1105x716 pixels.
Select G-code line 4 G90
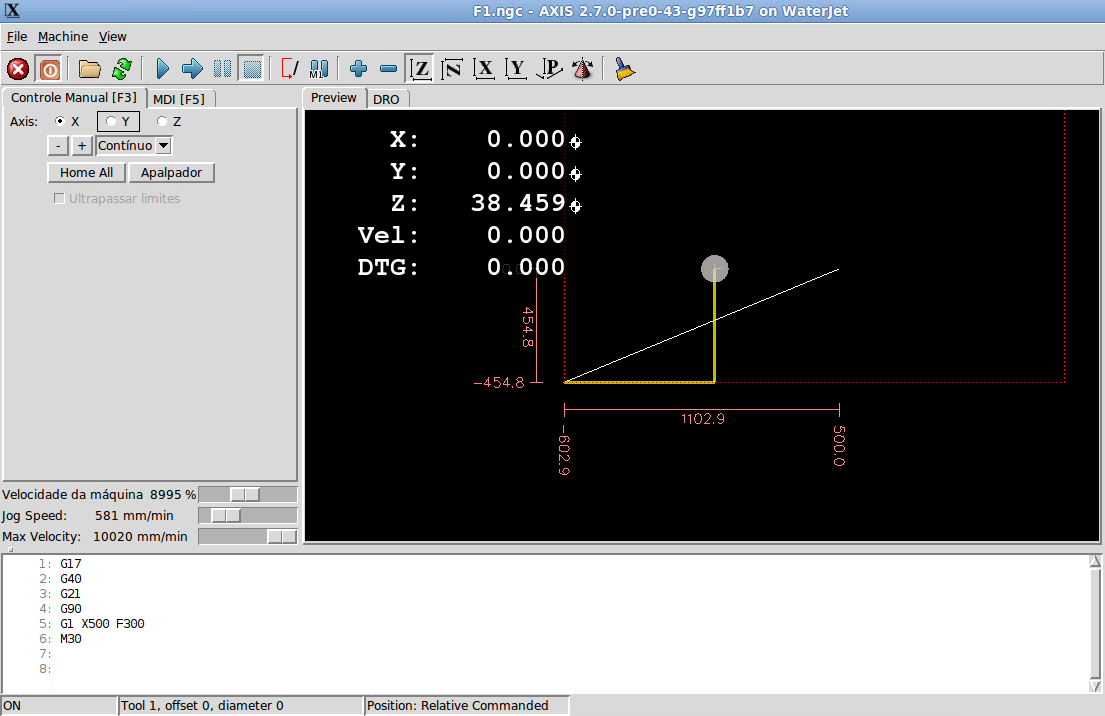(70, 609)
